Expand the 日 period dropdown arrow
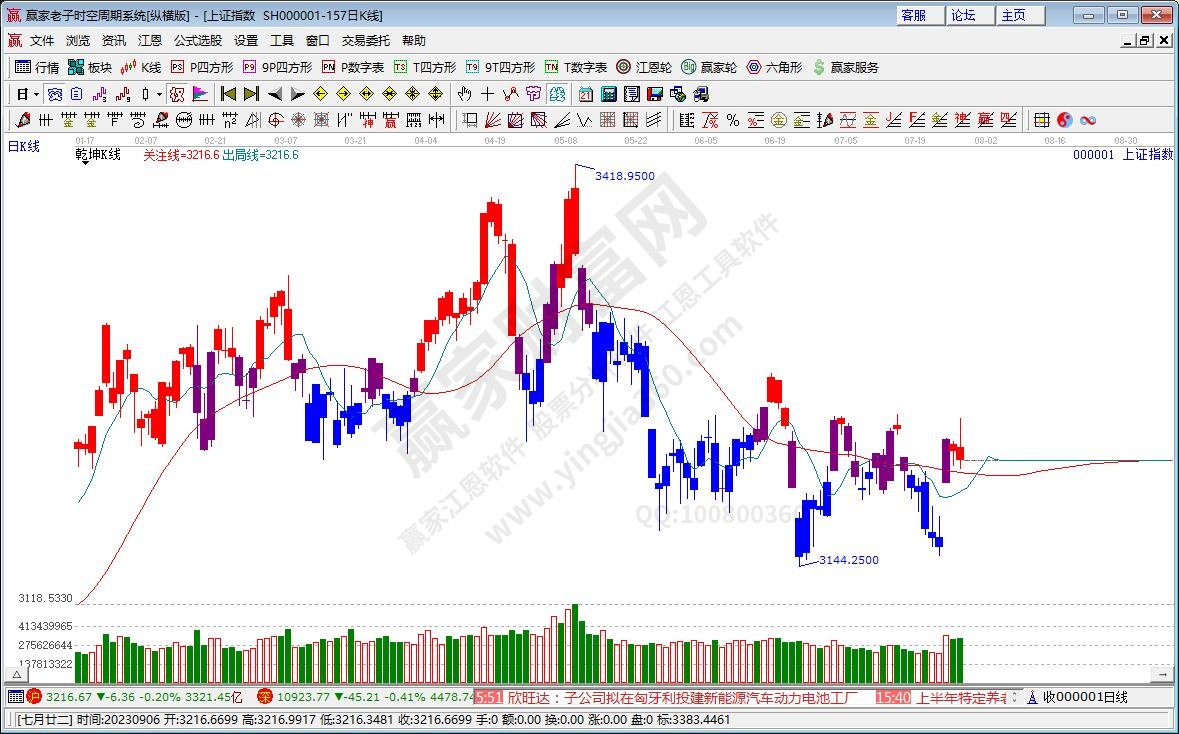This screenshot has width=1179, height=734. tap(37, 94)
